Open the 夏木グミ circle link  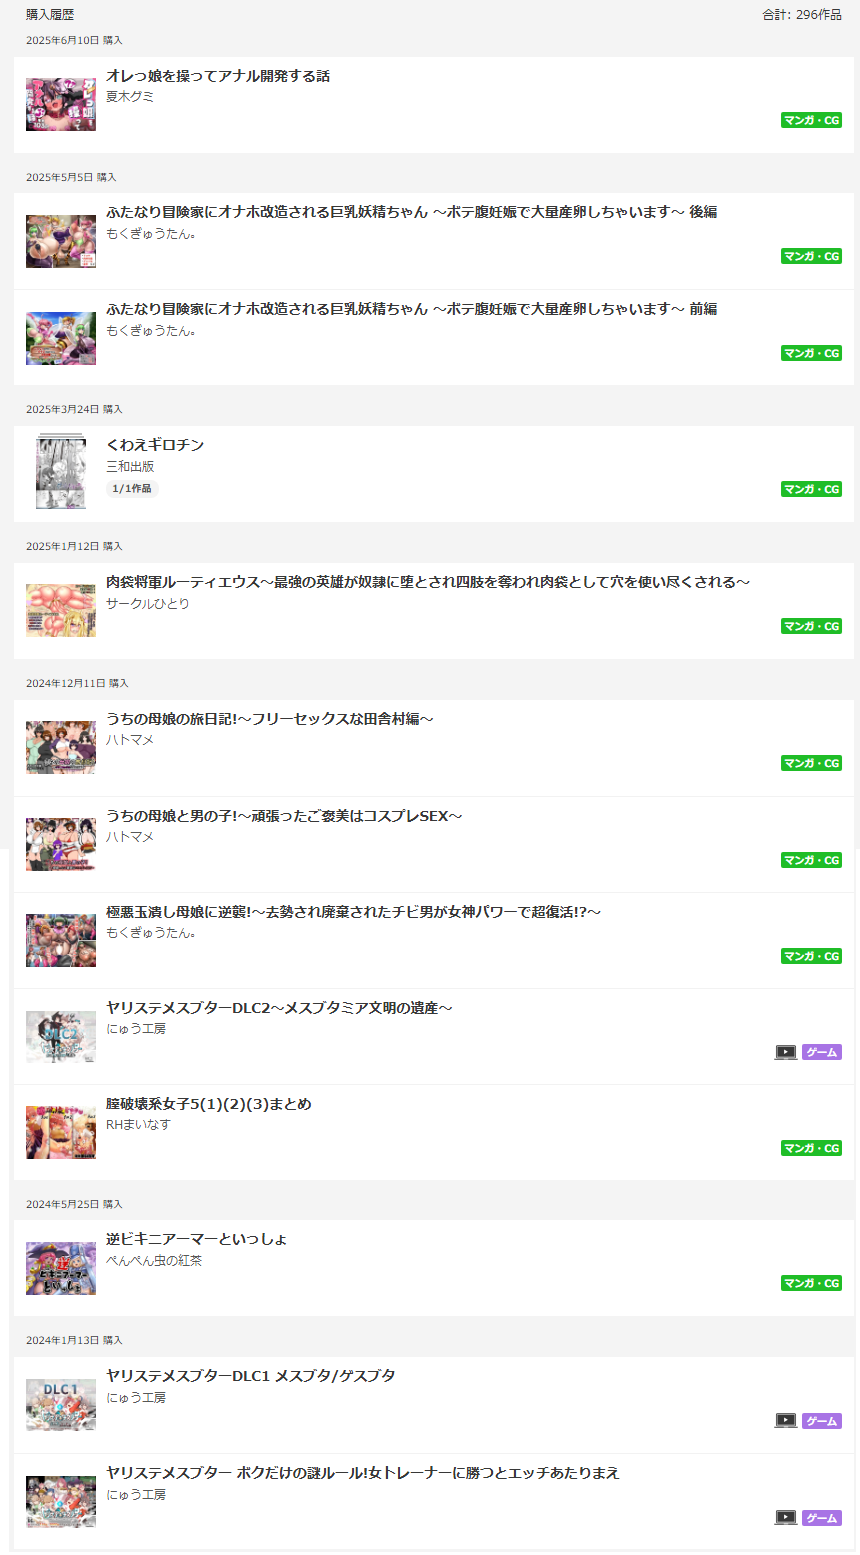pos(130,97)
